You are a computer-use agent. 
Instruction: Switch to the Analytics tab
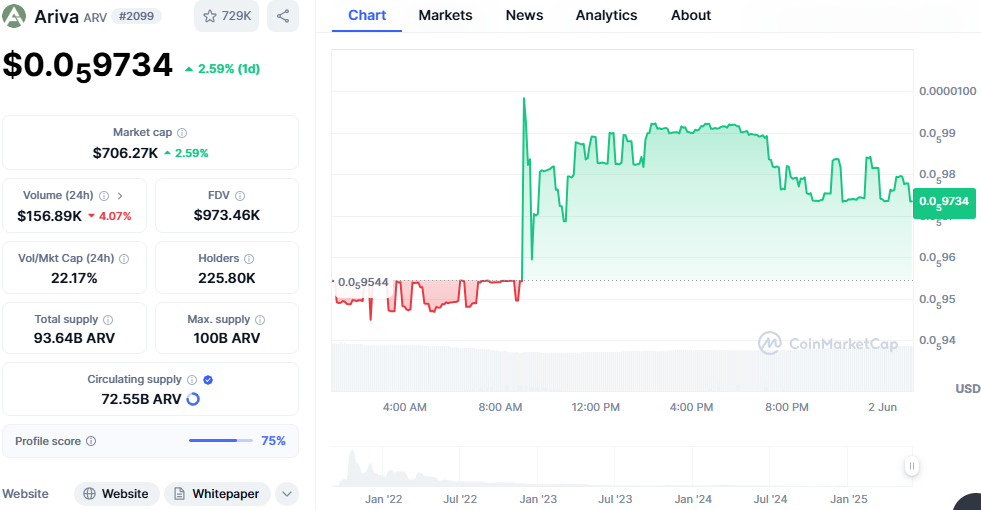point(606,16)
